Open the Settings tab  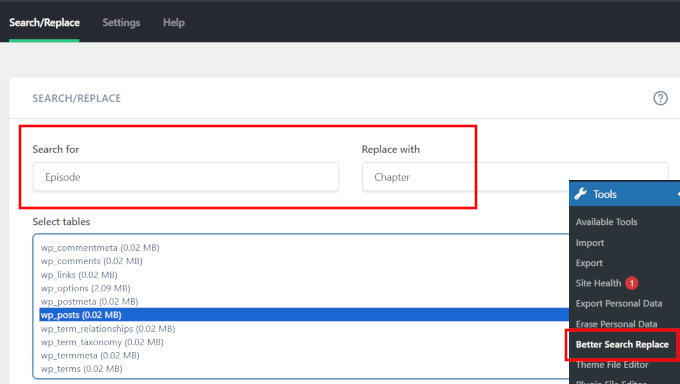click(x=121, y=23)
